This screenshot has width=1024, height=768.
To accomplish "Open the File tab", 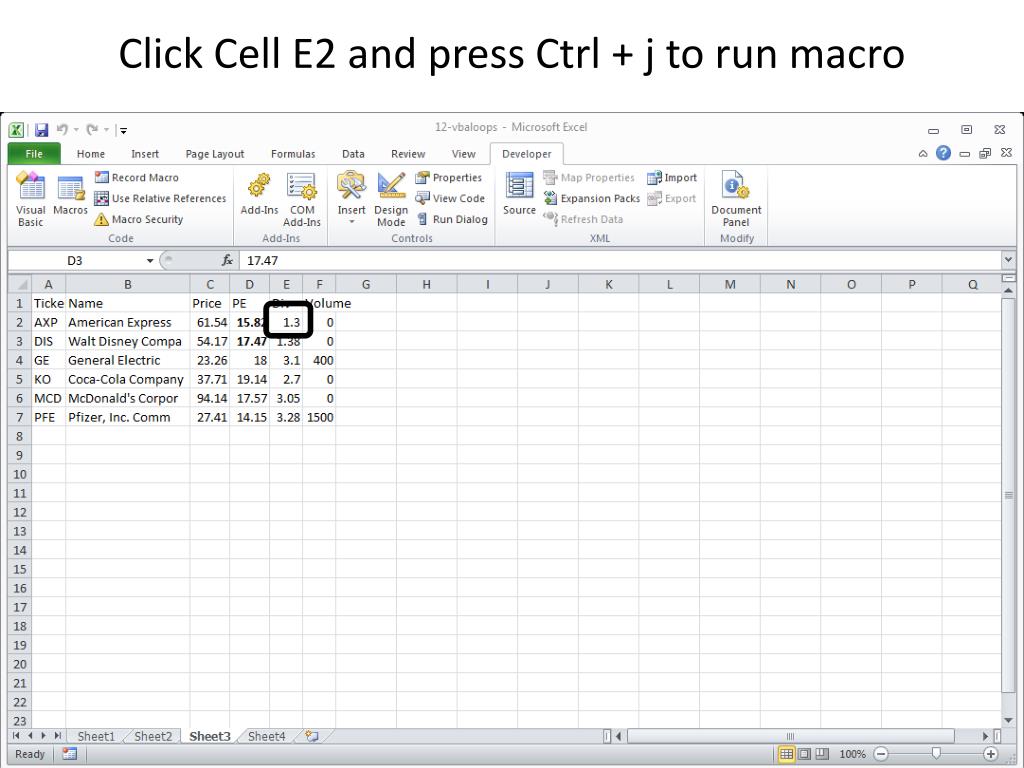I will 34,154.
